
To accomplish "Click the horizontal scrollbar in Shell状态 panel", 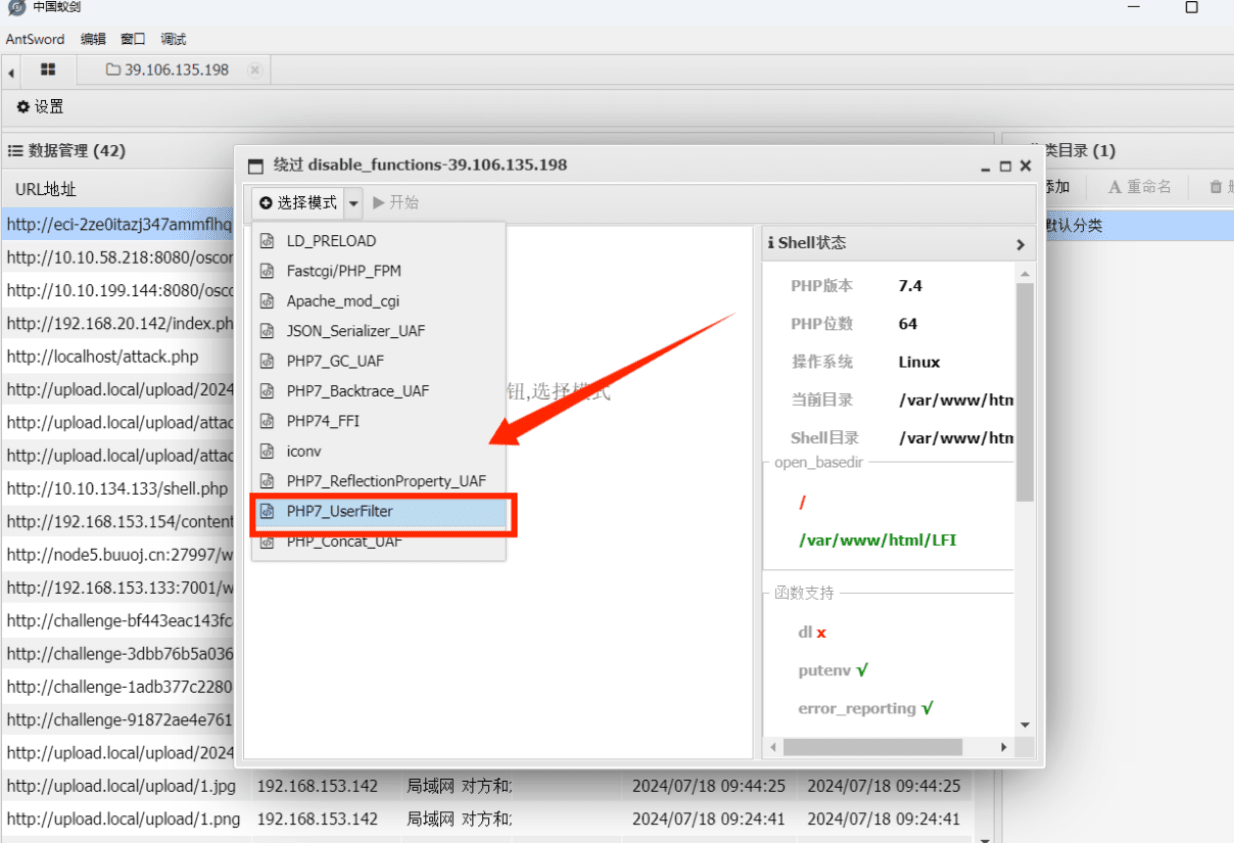I will click(x=872, y=747).
